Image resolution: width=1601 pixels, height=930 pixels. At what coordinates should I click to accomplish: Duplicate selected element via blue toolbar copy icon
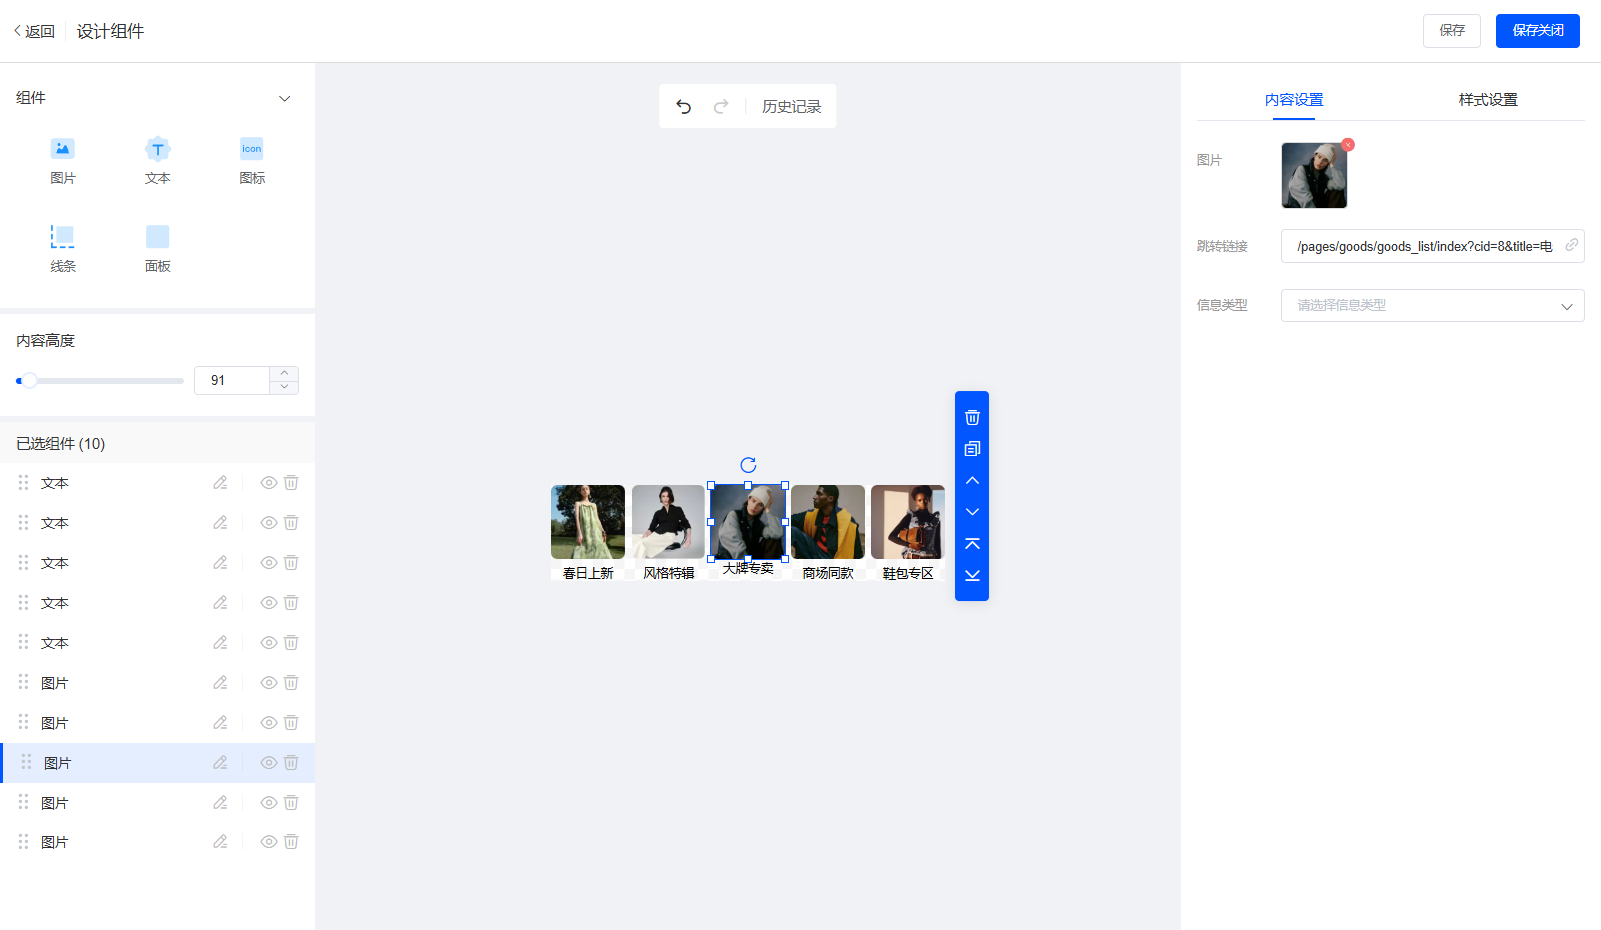(x=972, y=449)
